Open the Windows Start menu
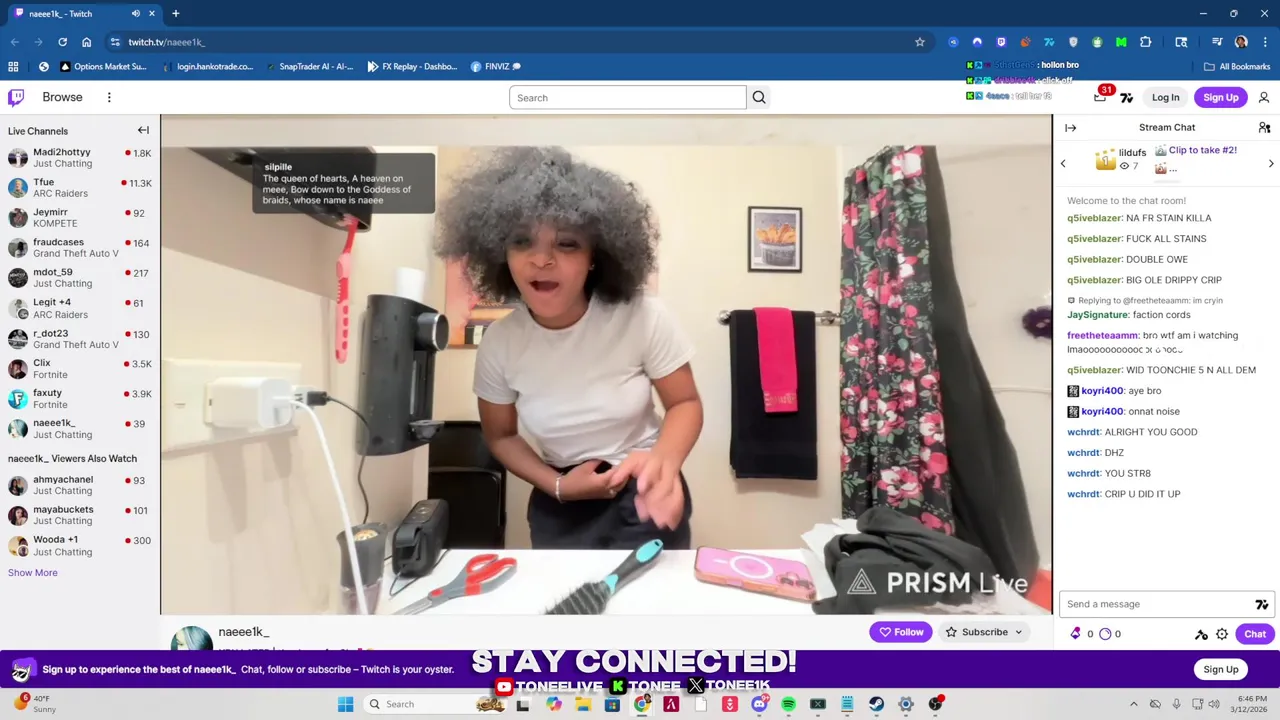 [345, 704]
